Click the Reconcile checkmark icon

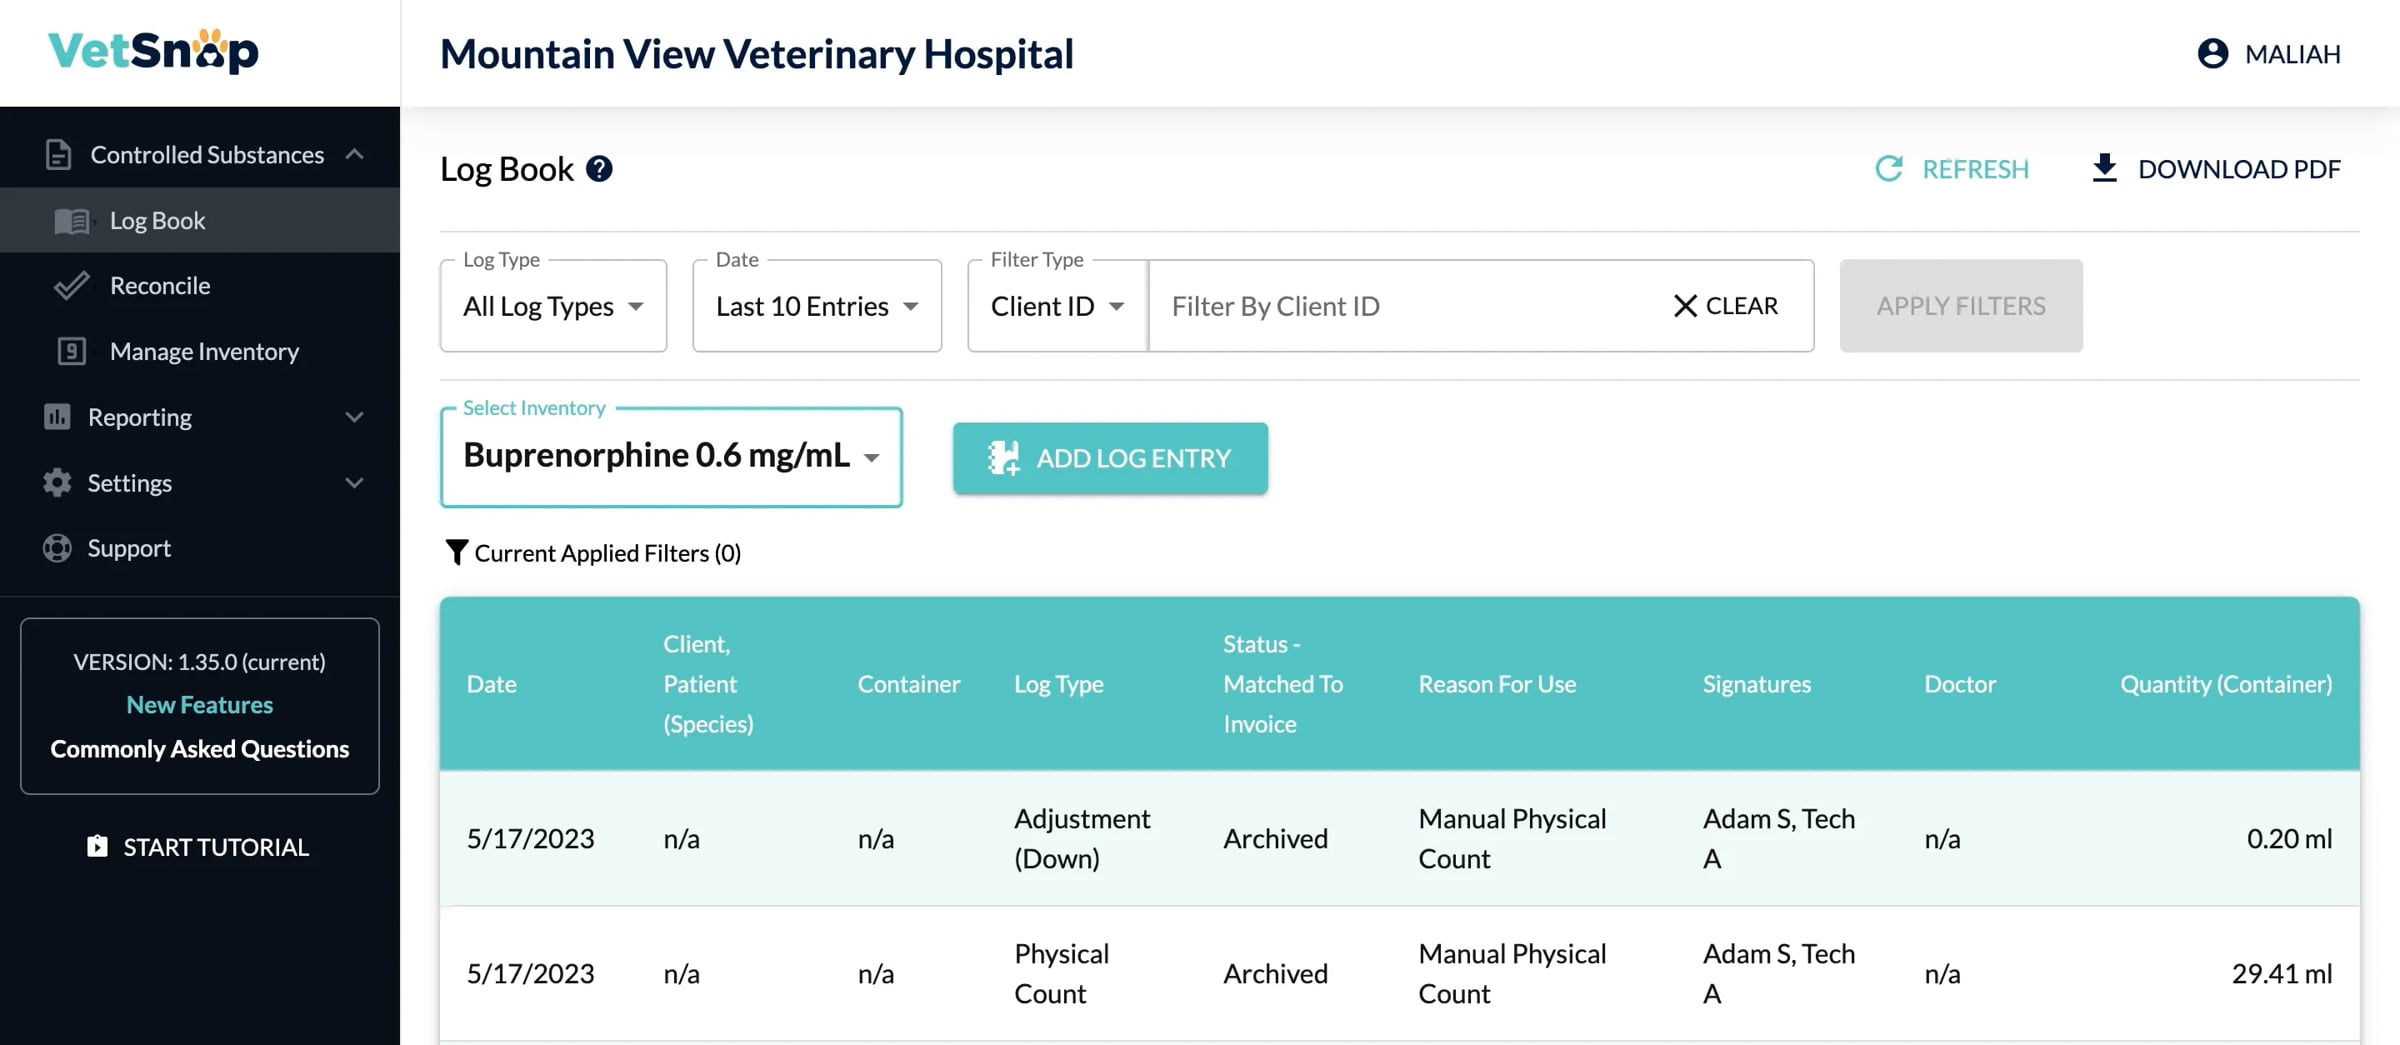coord(71,286)
